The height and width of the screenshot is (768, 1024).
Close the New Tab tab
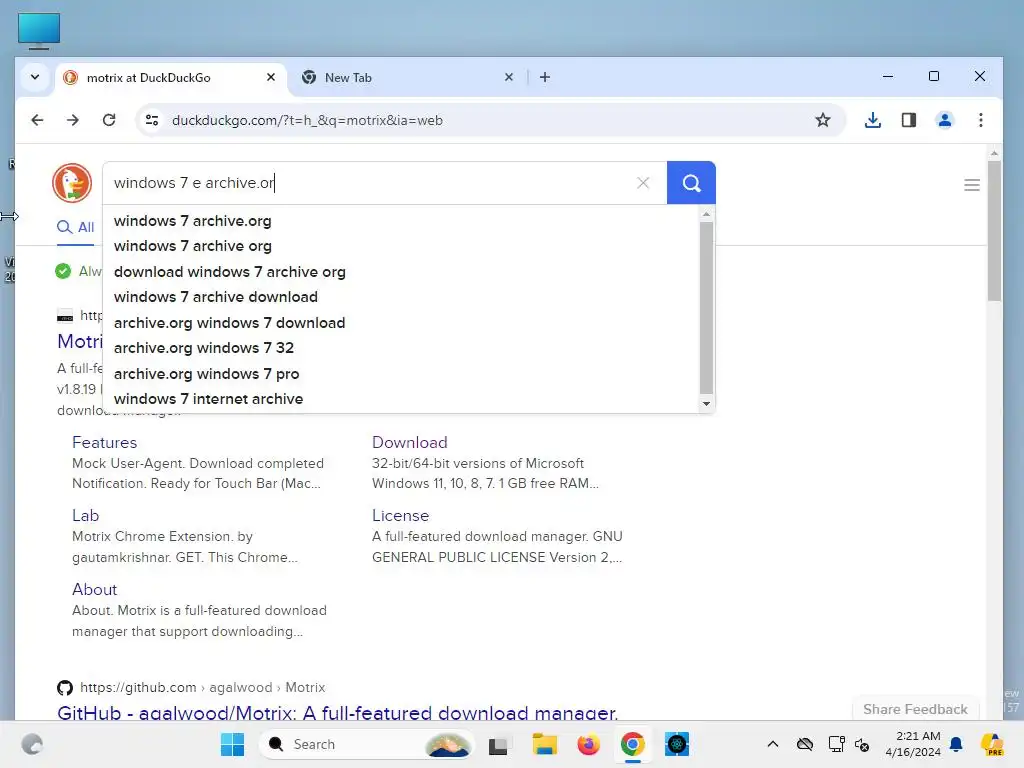(x=509, y=77)
